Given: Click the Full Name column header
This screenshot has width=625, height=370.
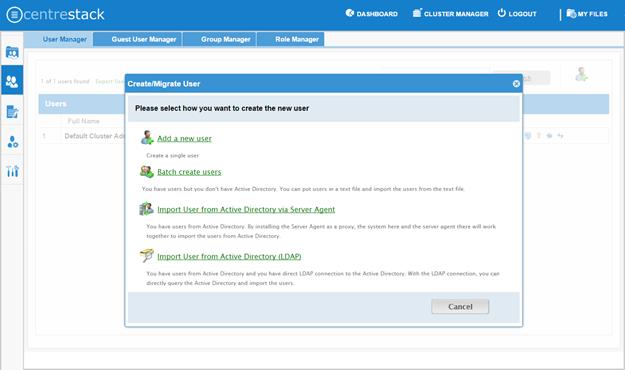Looking at the screenshot, I should 83,121.
